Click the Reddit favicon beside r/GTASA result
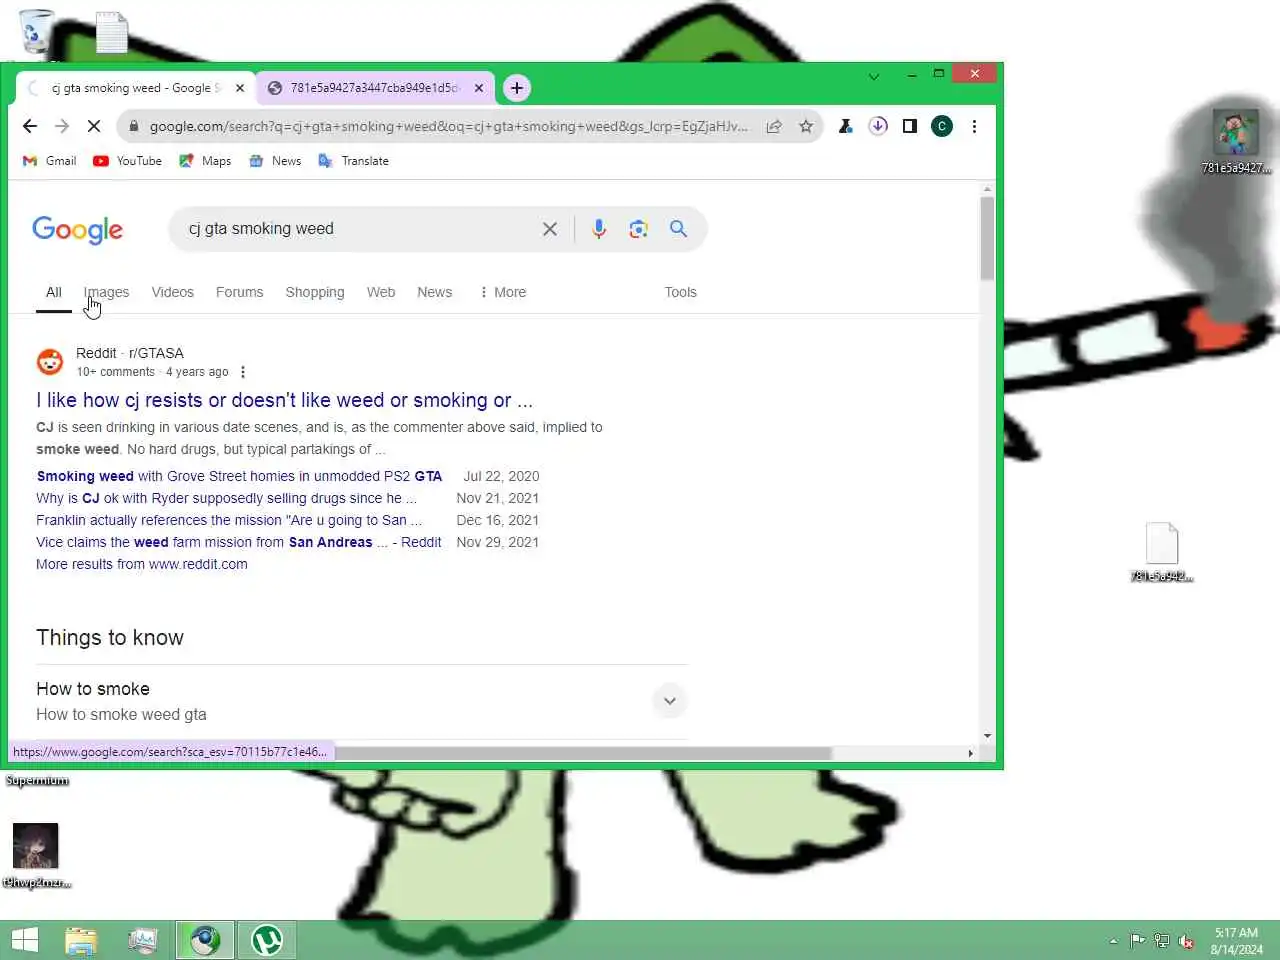Viewport: 1280px width, 960px height. [50, 362]
